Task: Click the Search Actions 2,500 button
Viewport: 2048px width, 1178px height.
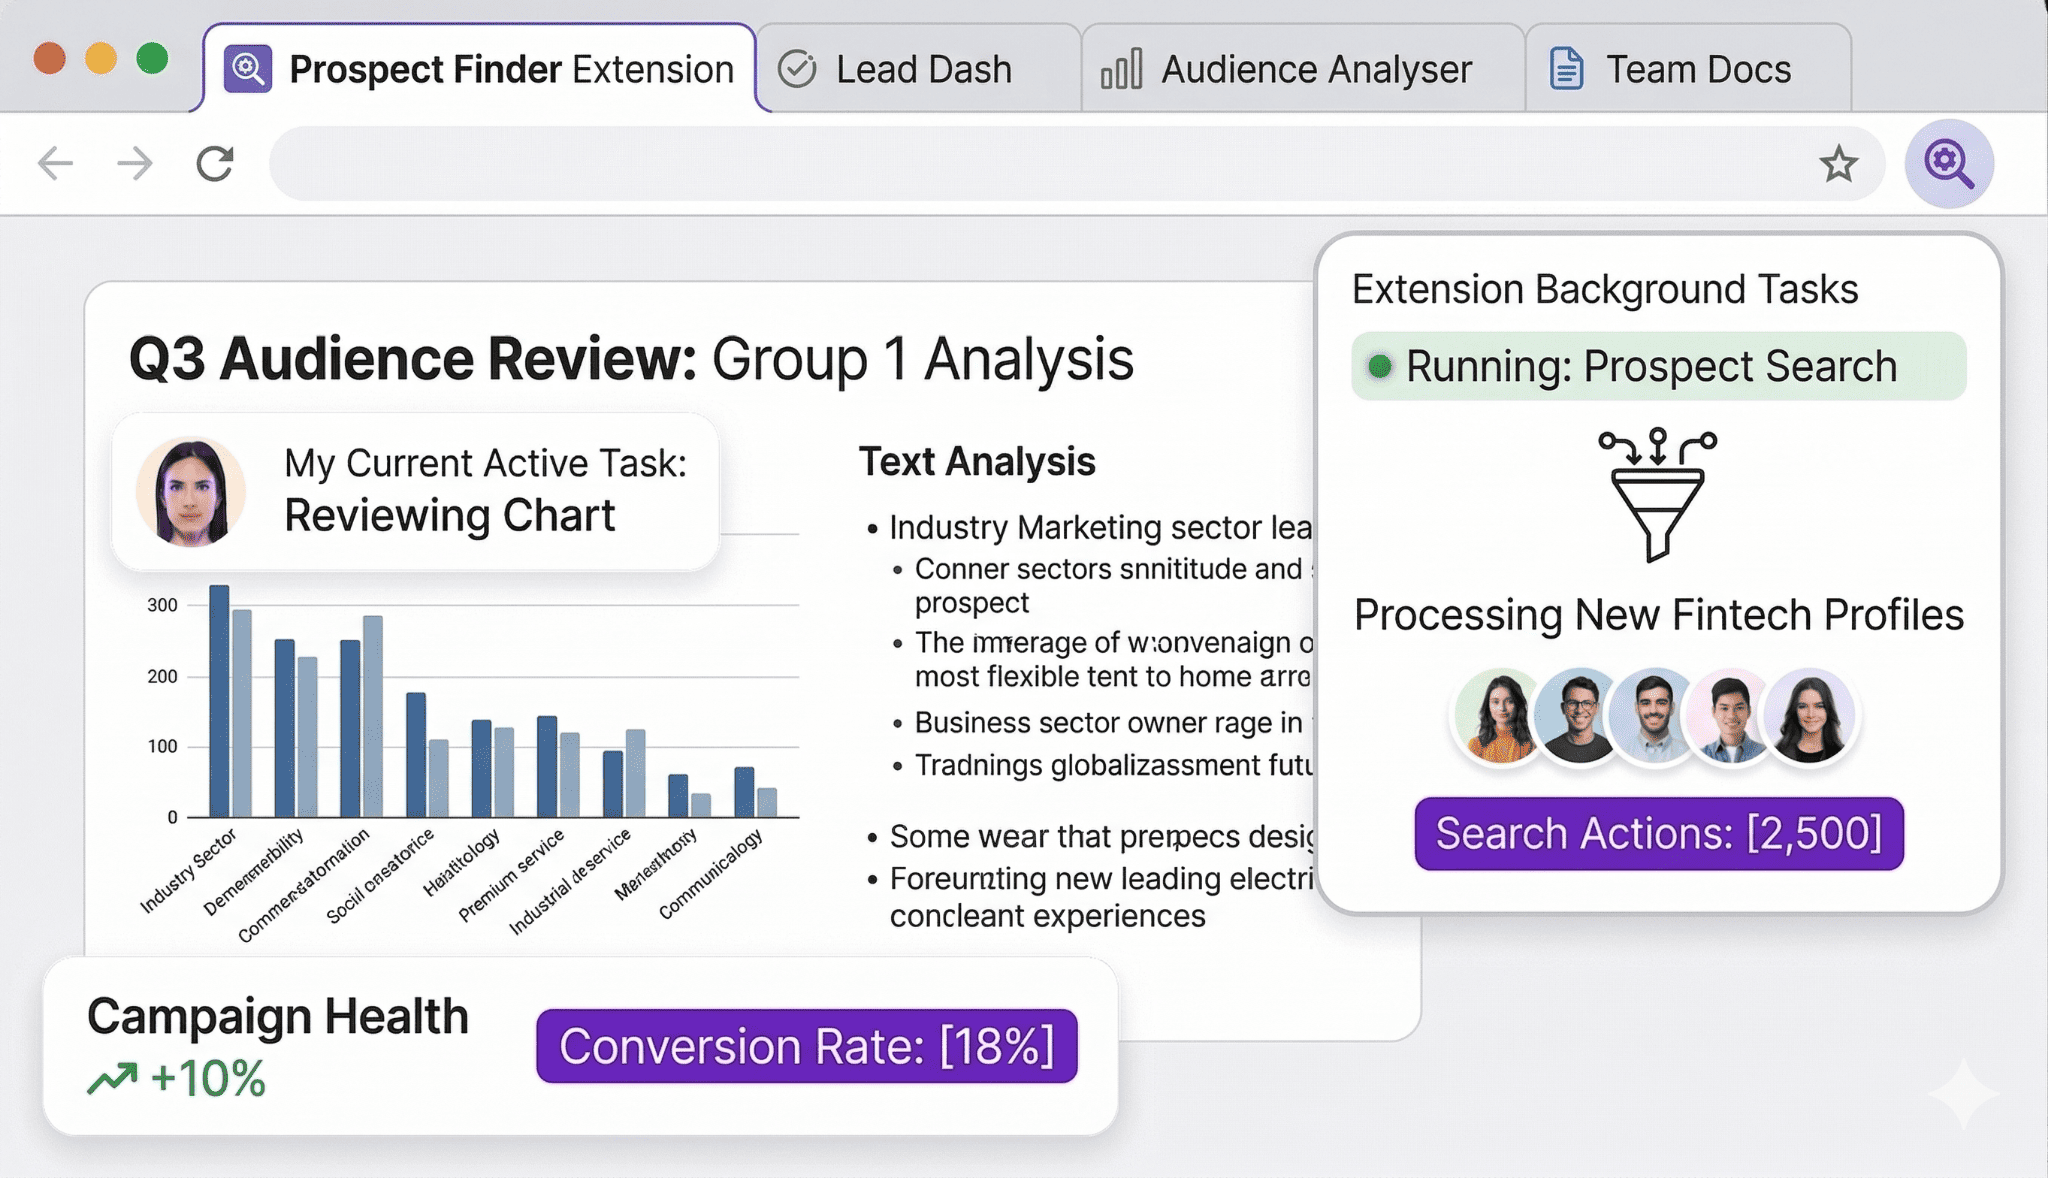Action: [1658, 833]
